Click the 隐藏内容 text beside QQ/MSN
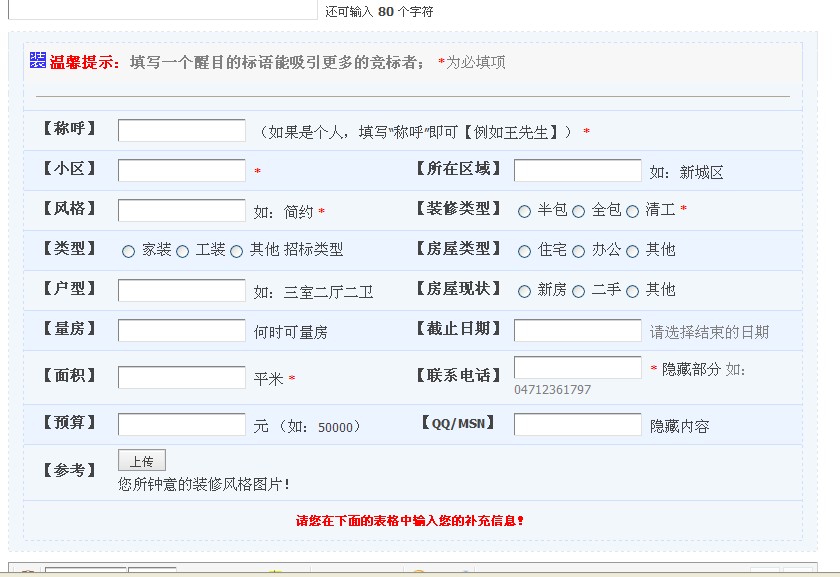The image size is (840, 577). point(679,426)
